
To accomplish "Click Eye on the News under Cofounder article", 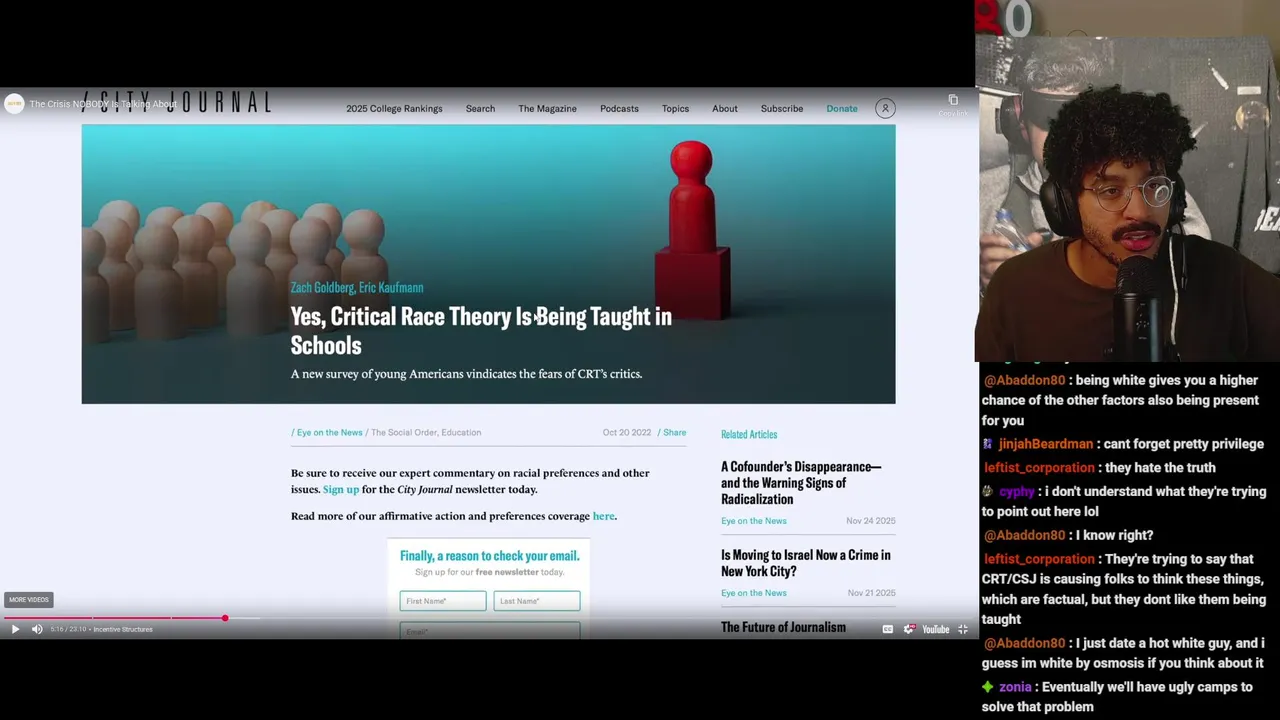I will (x=754, y=521).
